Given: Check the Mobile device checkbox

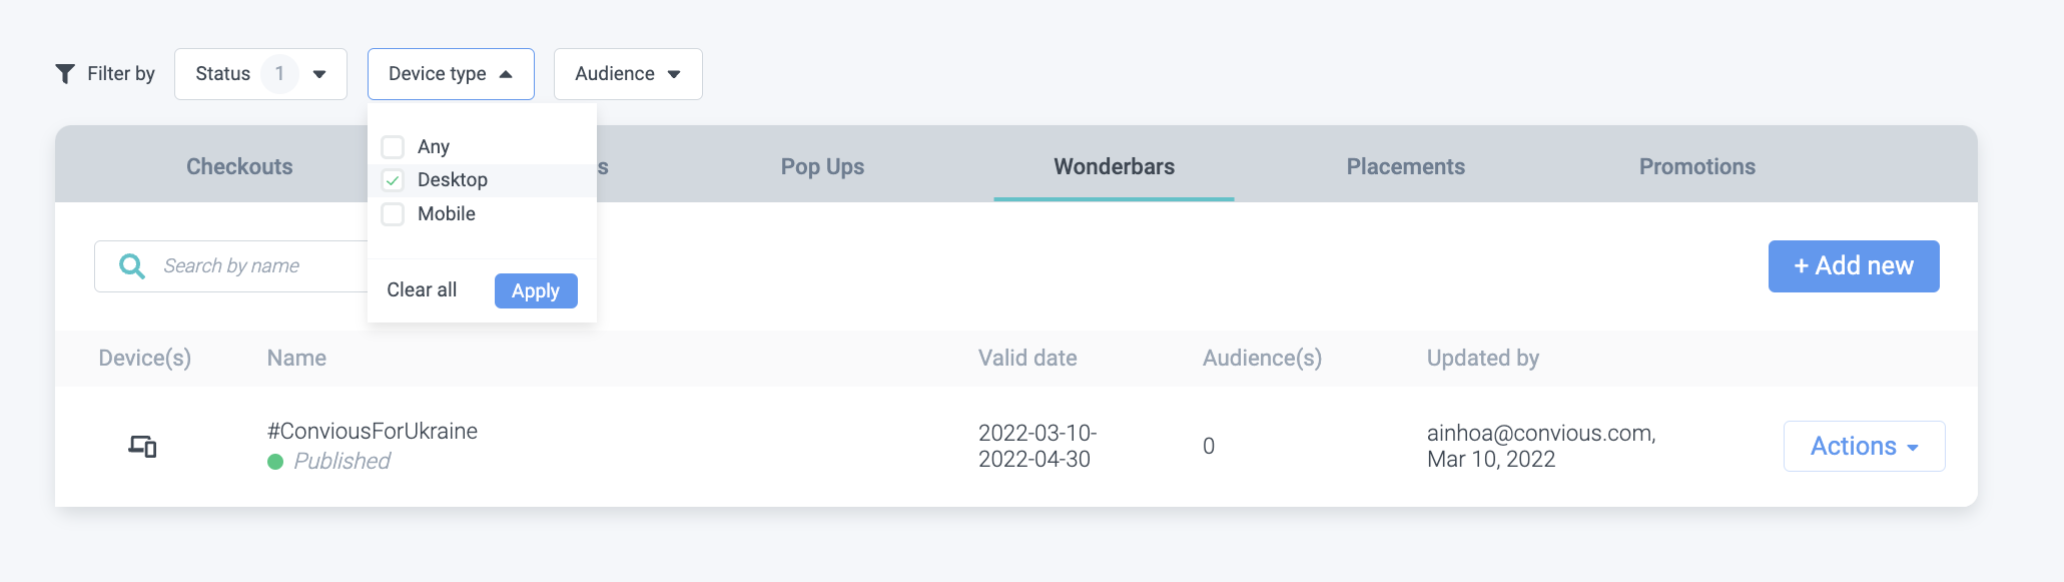Looking at the screenshot, I should point(393,214).
